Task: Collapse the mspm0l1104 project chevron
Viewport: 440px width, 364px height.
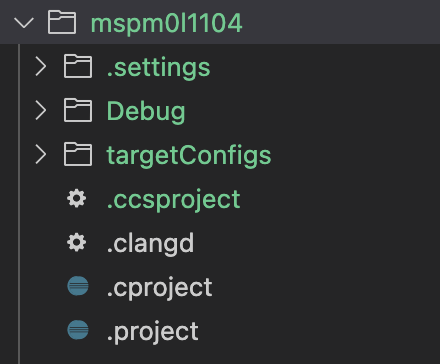Action: pos(24,23)
